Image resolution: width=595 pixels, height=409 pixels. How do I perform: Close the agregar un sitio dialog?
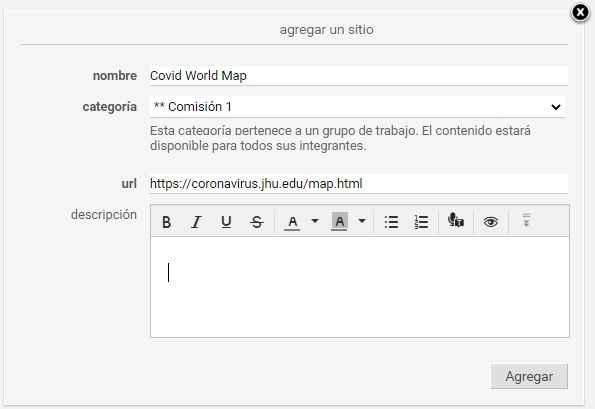pos(580,13)
